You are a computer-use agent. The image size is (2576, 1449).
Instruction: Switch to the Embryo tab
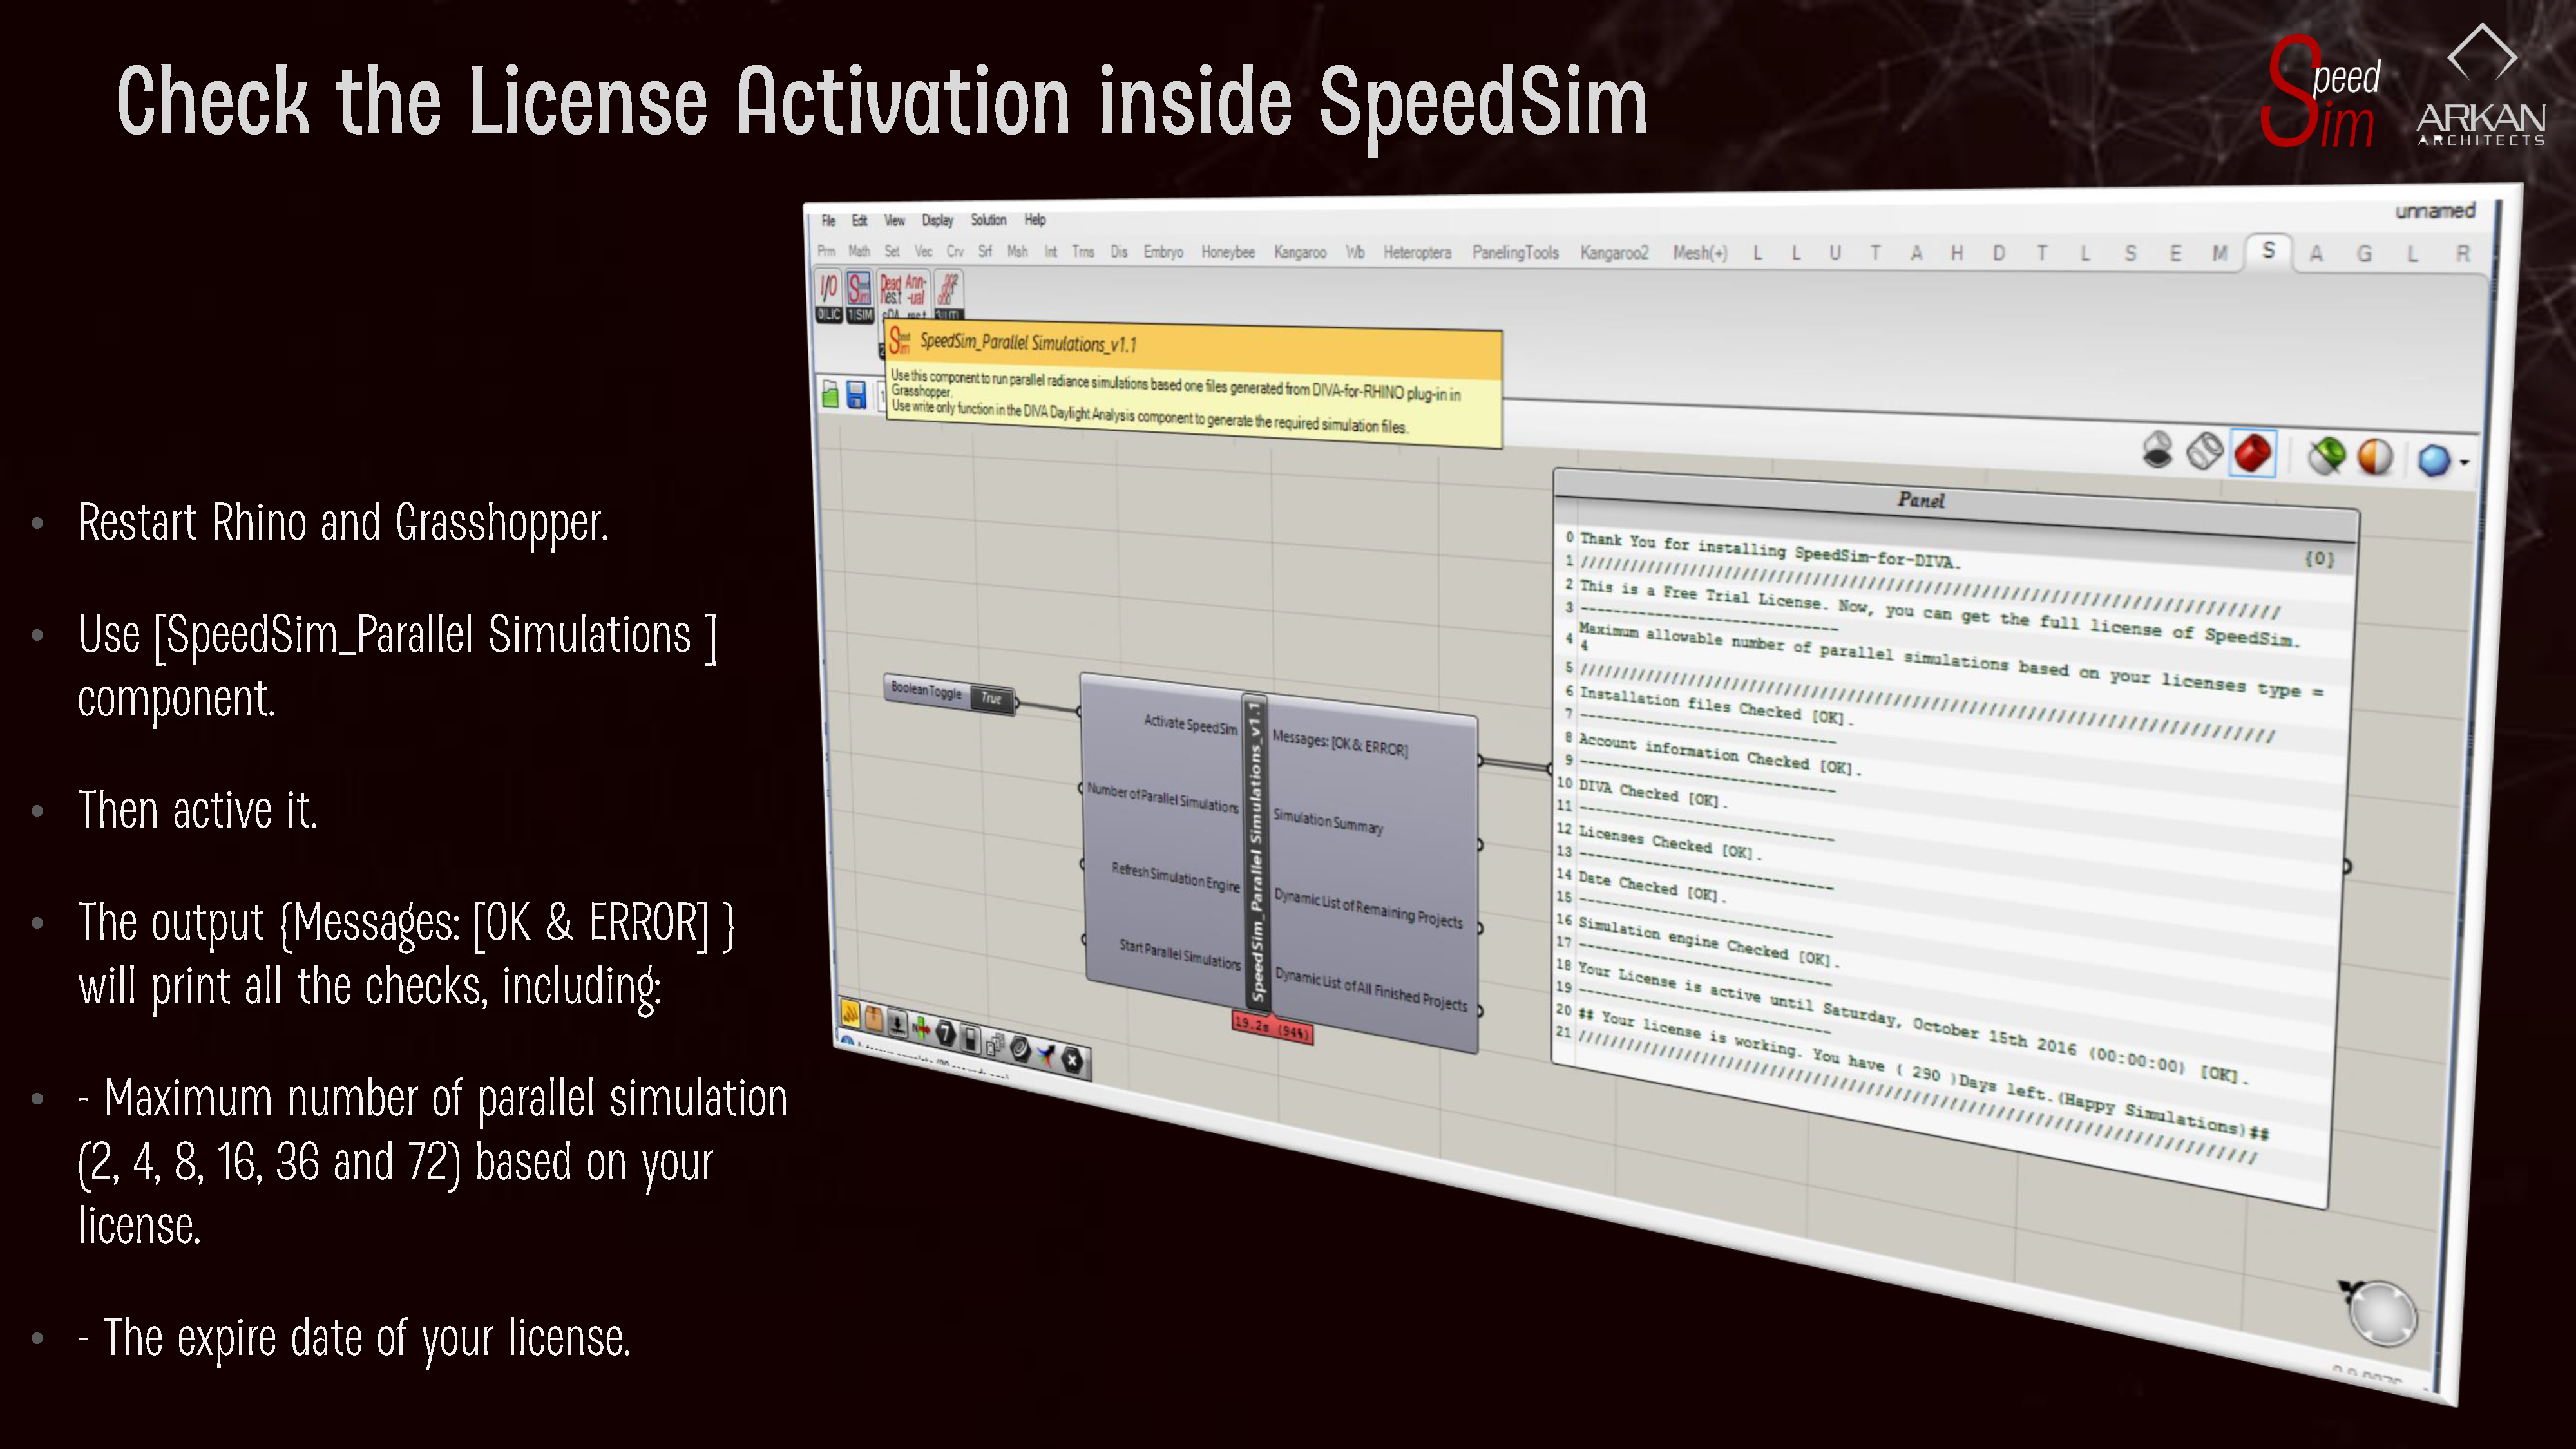point(1163,252)
